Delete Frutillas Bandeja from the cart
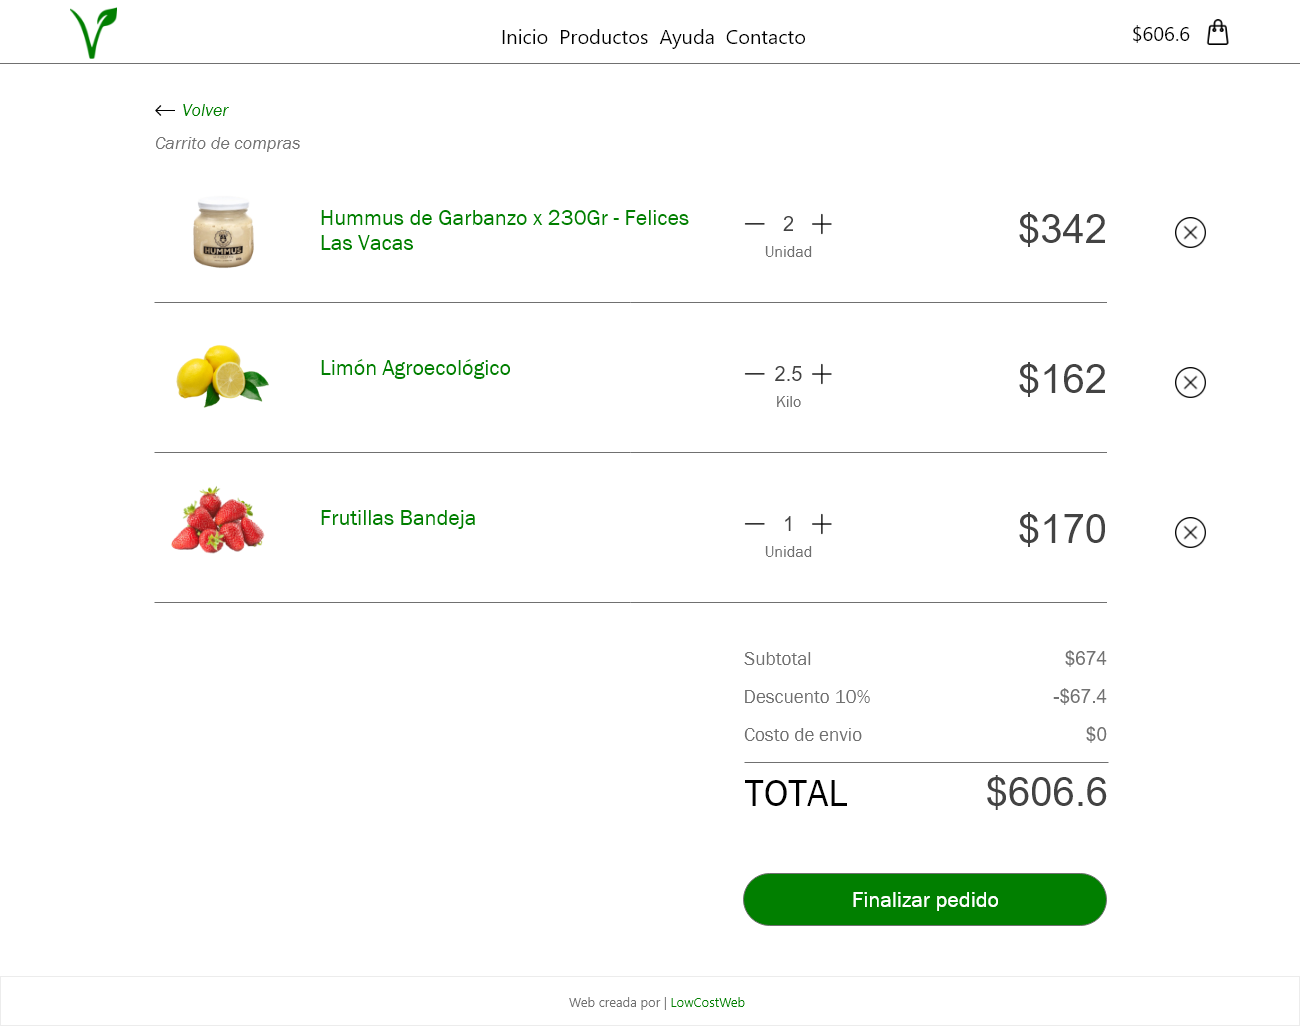This screenshot has height=1026, width=1300. (x=1190, y=533)
